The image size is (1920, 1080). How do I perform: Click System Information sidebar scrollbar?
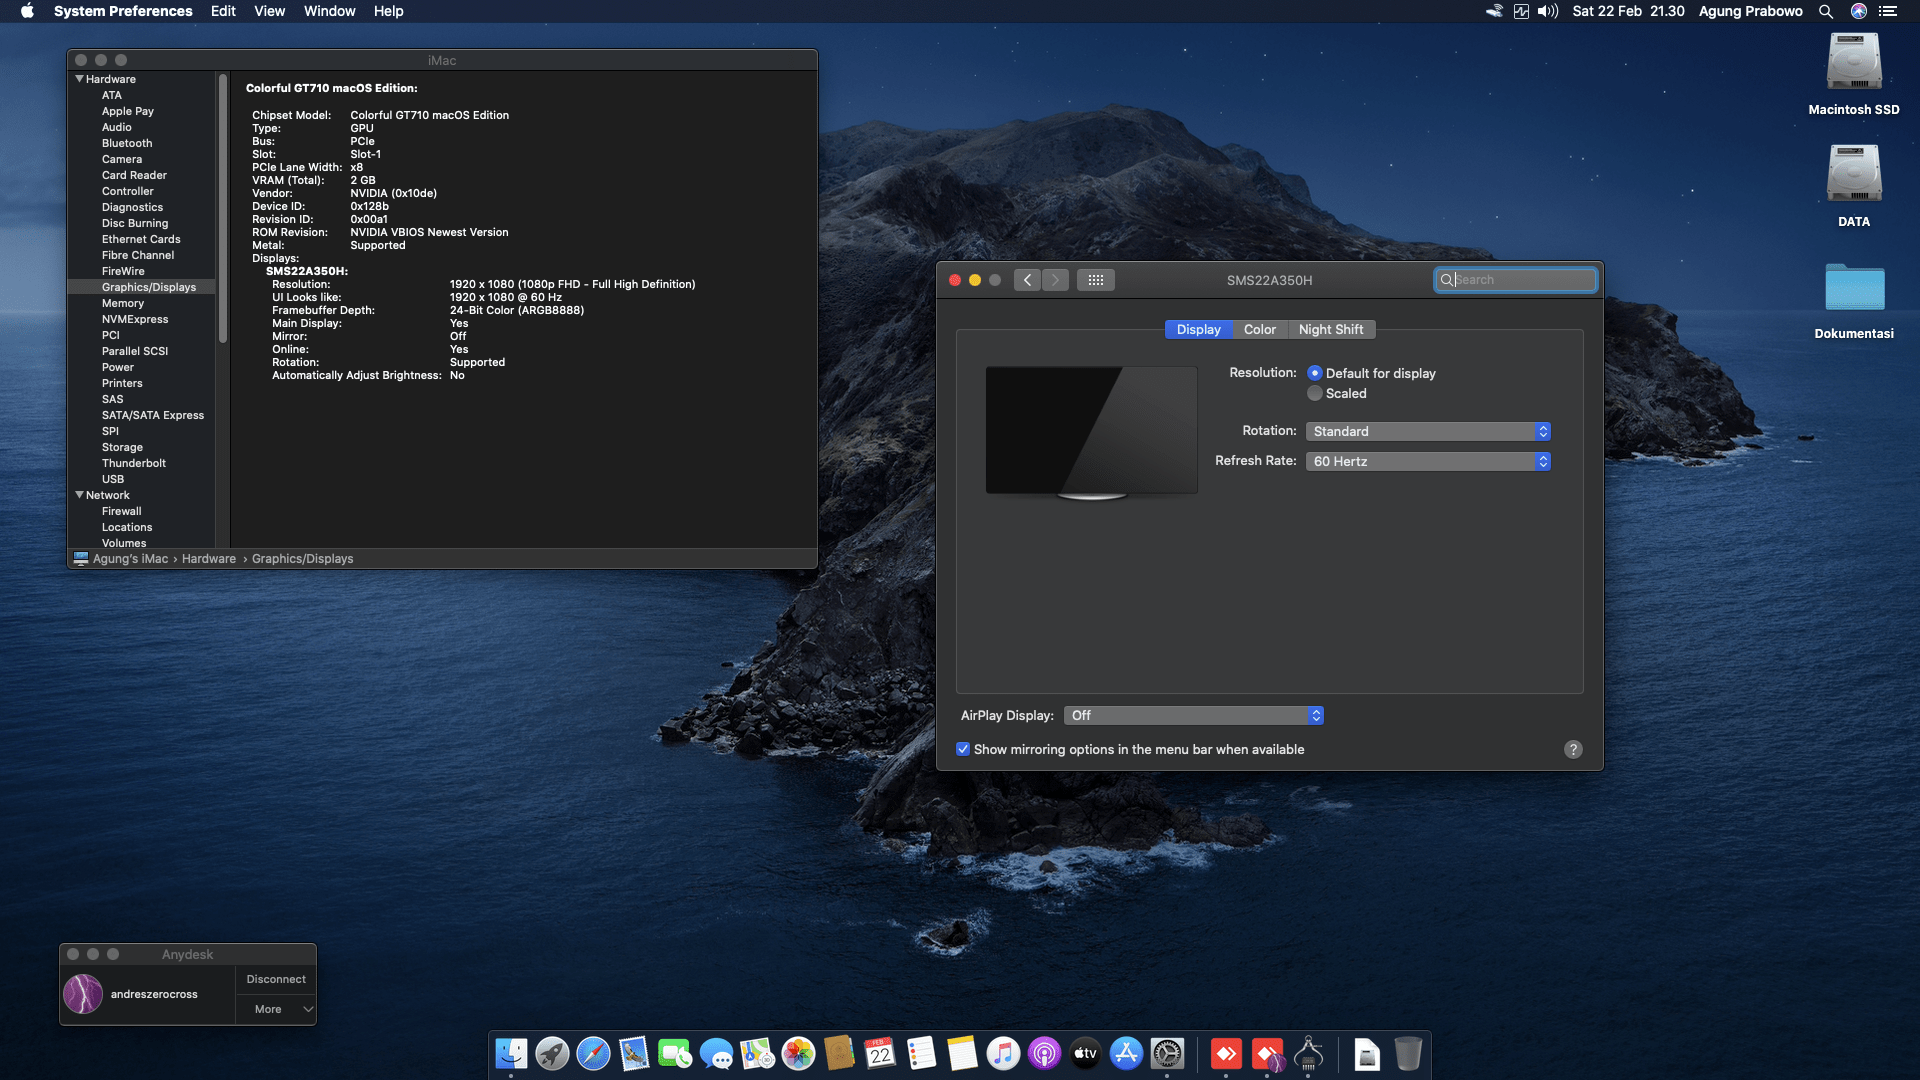point(222,208)
